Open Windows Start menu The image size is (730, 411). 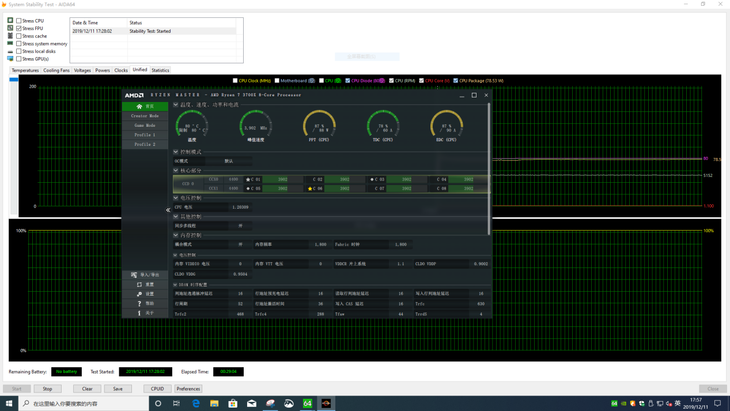click(9, 403)
